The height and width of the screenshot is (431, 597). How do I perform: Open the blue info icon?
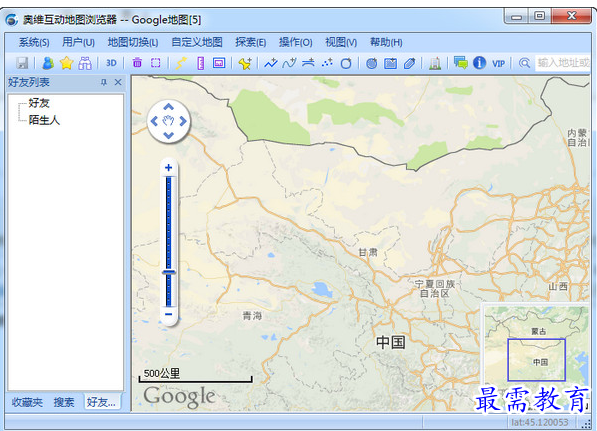tap(479, 62)
